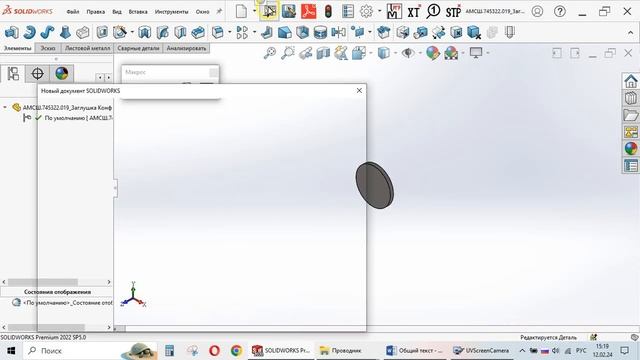
Task: Switch to the Эскиз tab
Action: pos(48,48)
